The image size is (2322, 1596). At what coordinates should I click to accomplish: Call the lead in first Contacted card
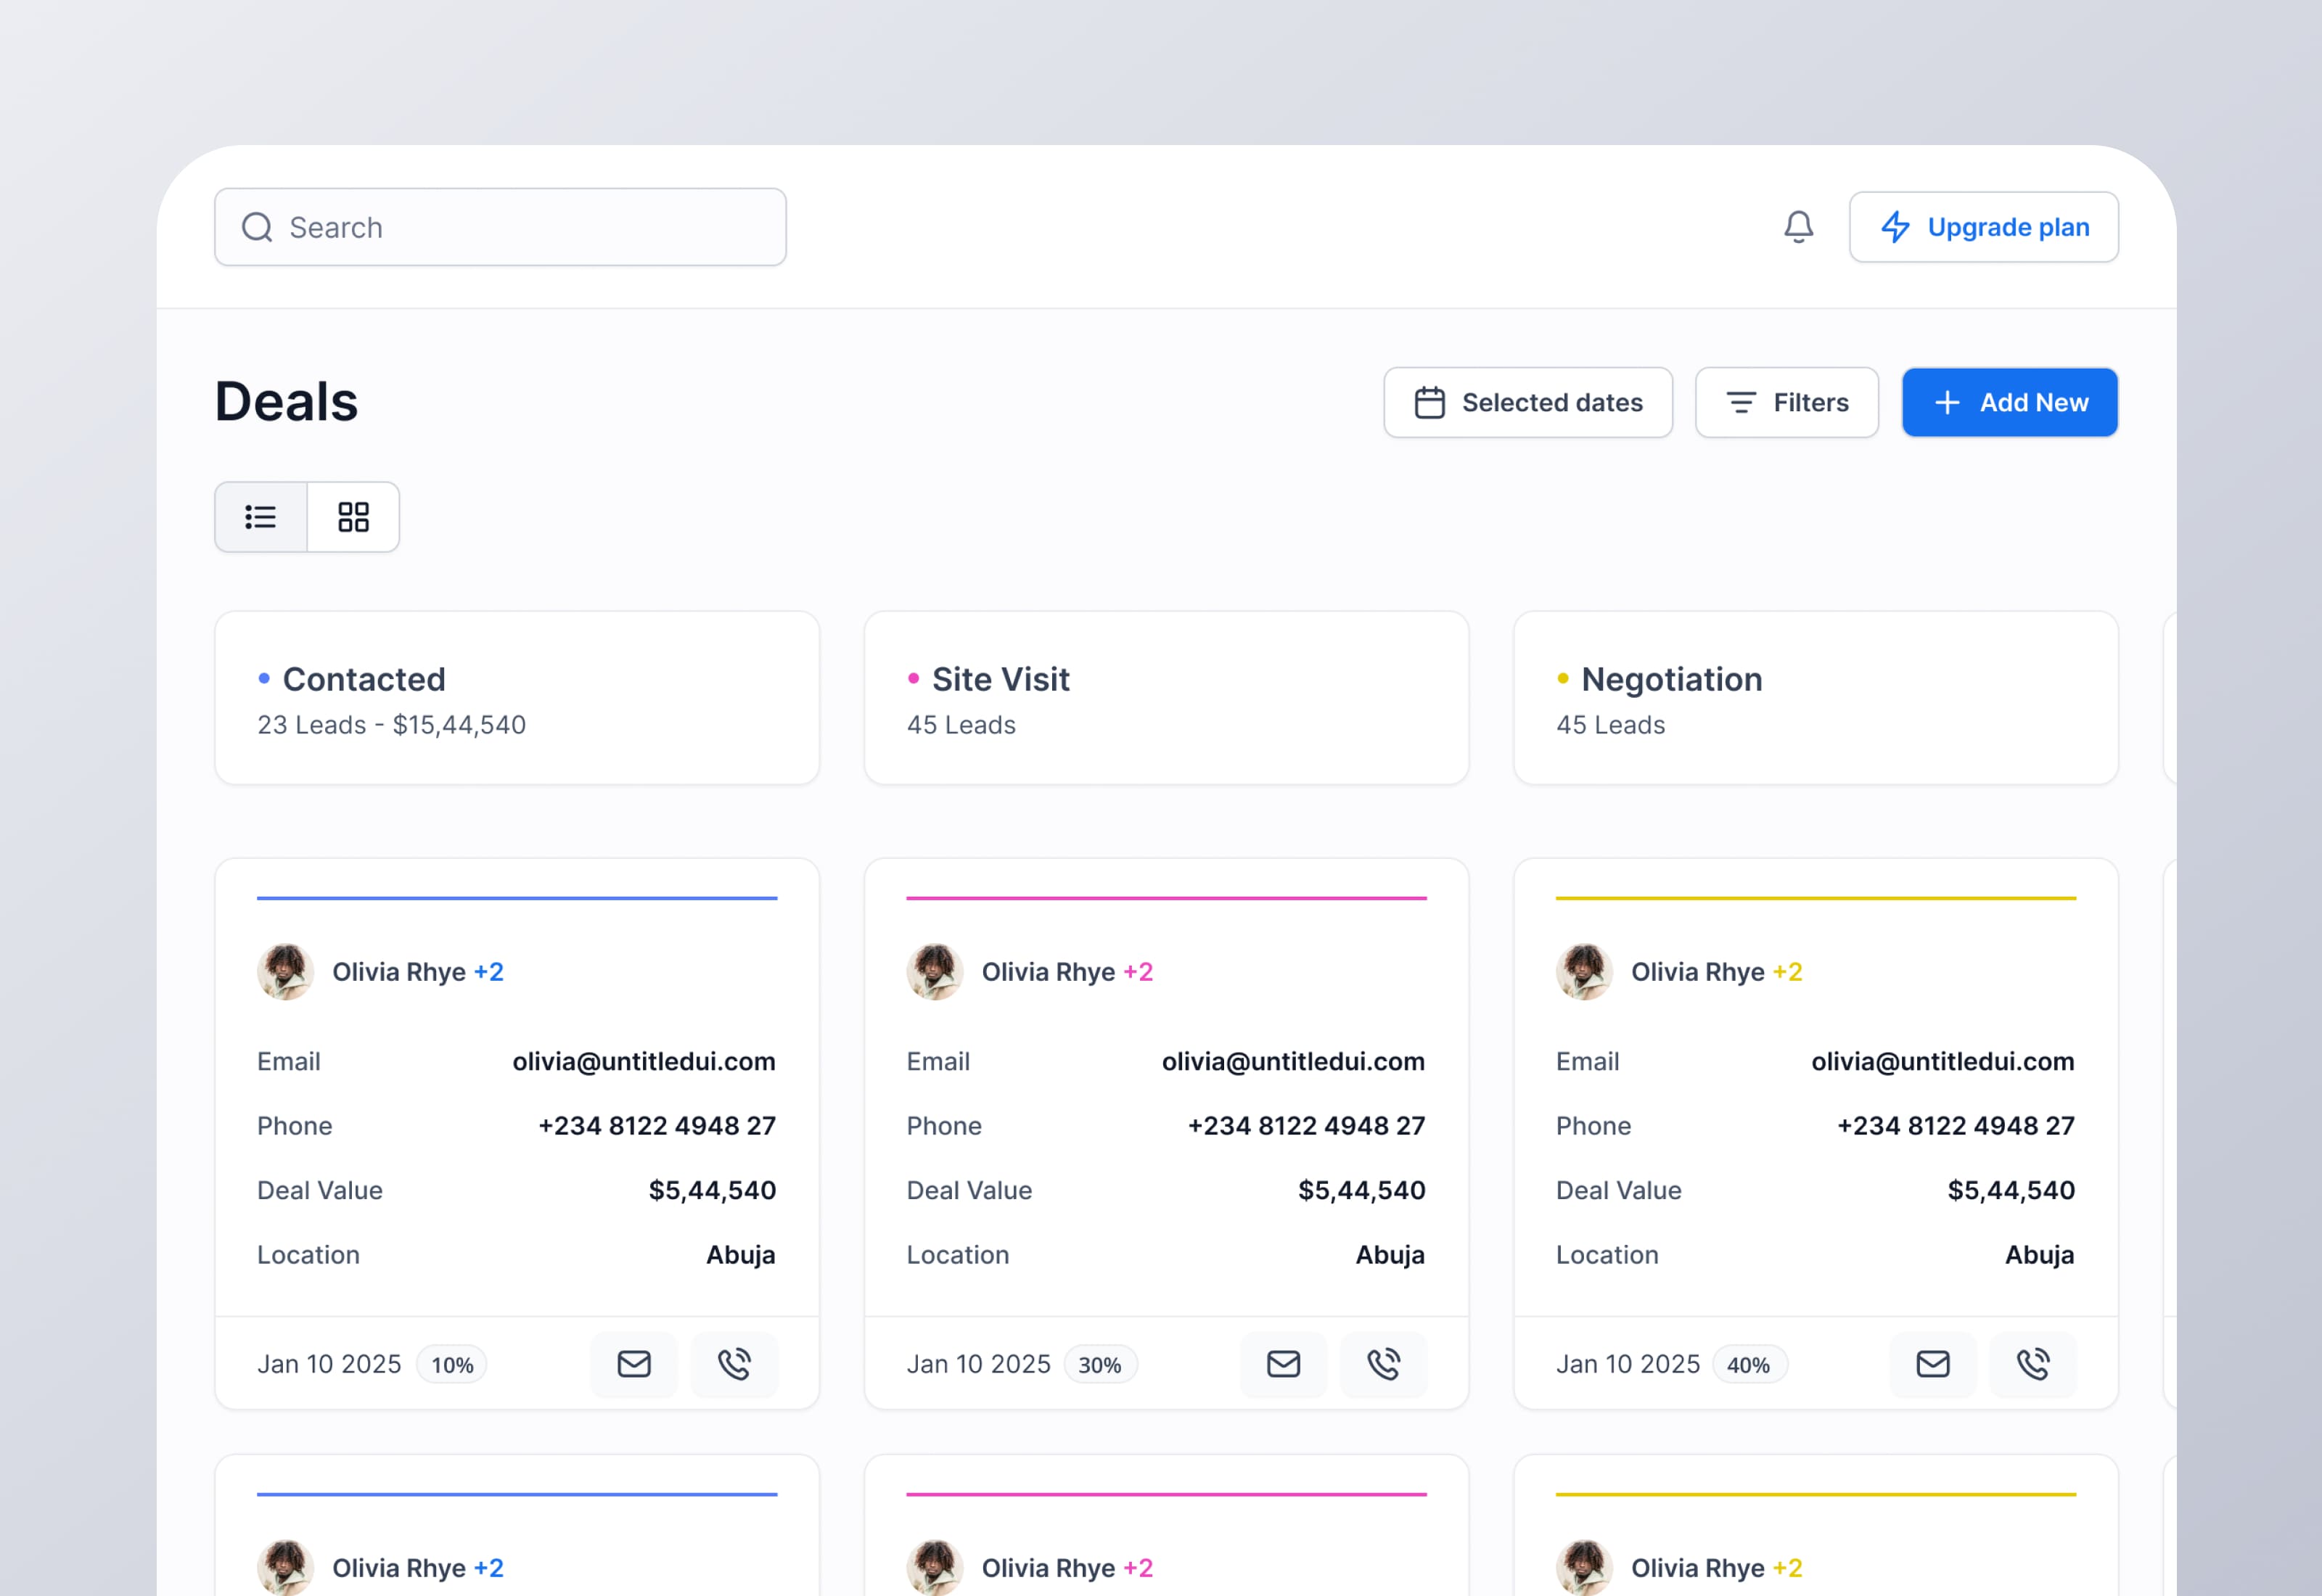pos(734,1364)
